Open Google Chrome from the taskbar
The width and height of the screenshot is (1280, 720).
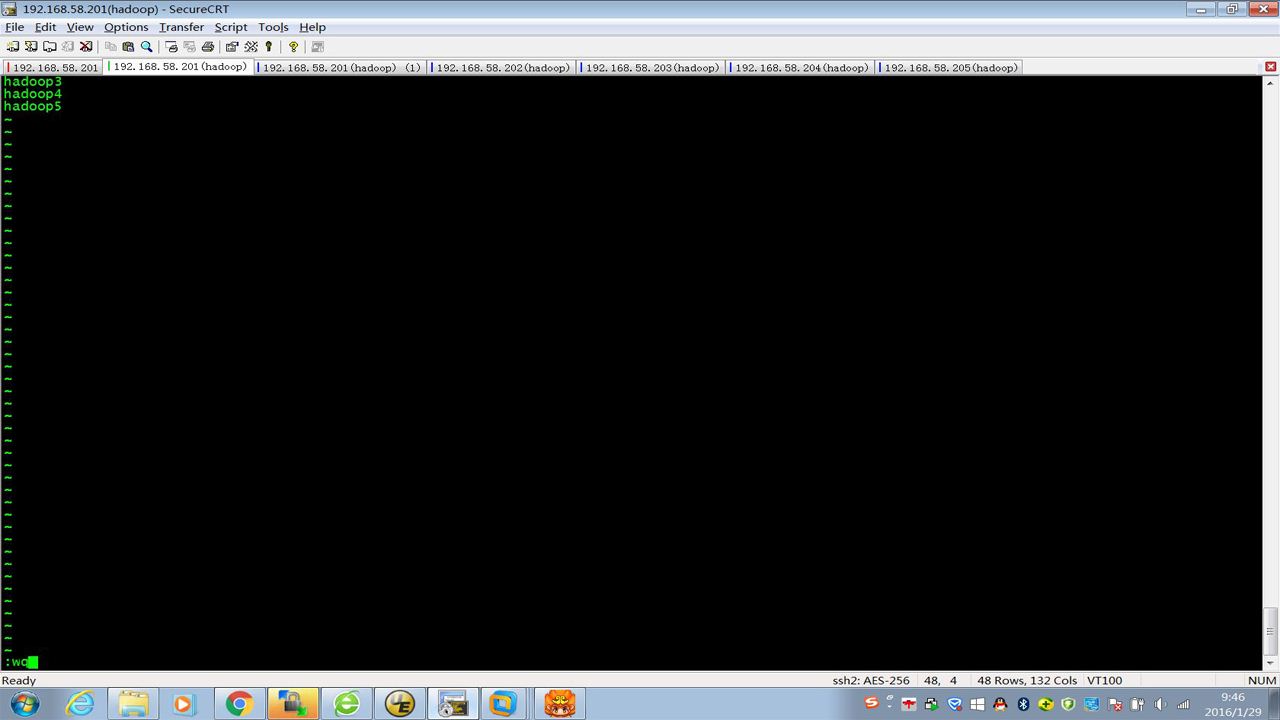click(238, 704)
